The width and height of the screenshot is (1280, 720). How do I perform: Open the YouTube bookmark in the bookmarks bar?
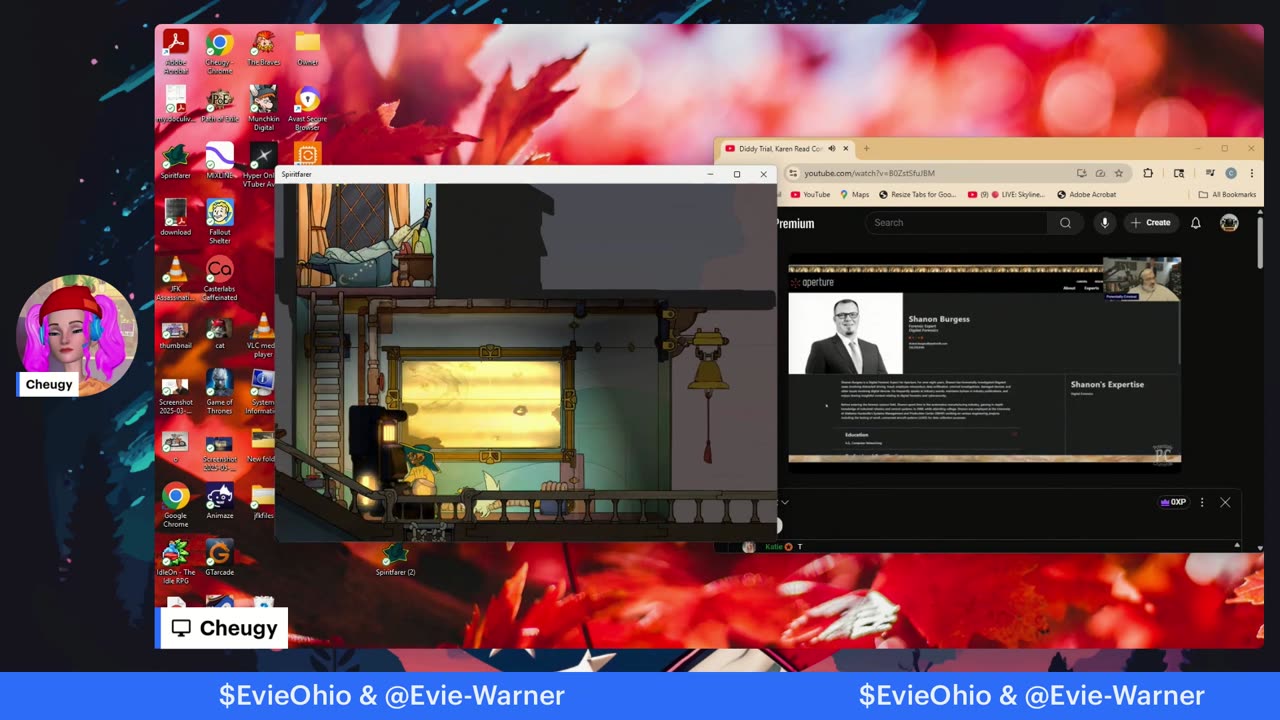(810, 195)
